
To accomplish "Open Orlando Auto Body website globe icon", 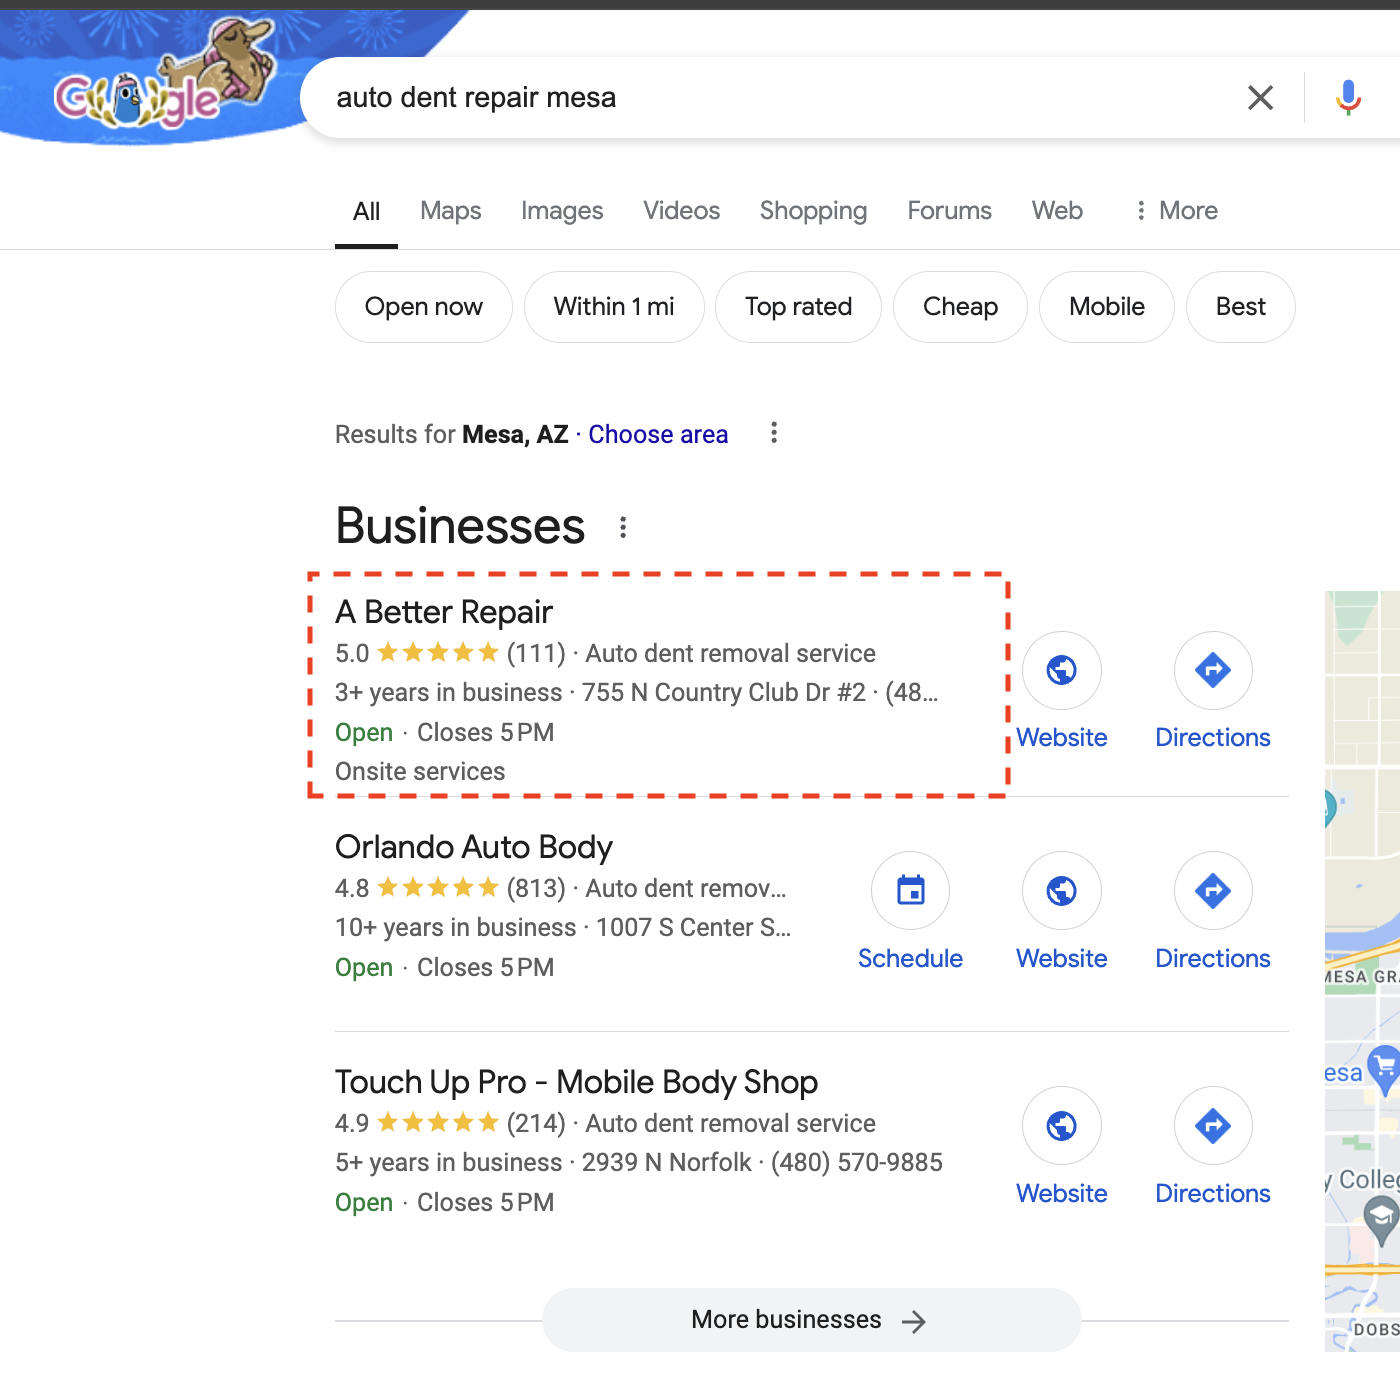I will [x=1061, y=891].
